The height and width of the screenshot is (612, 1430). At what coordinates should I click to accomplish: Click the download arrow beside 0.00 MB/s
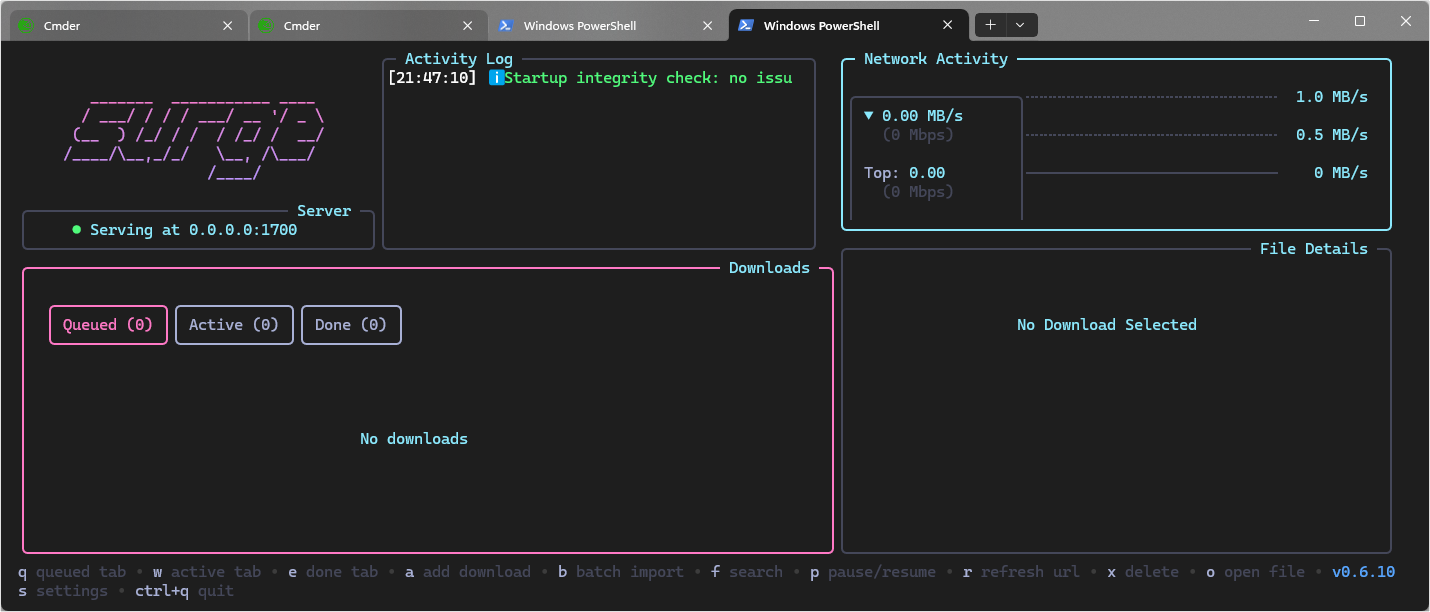pyautogui.click(x=868, y=116)
